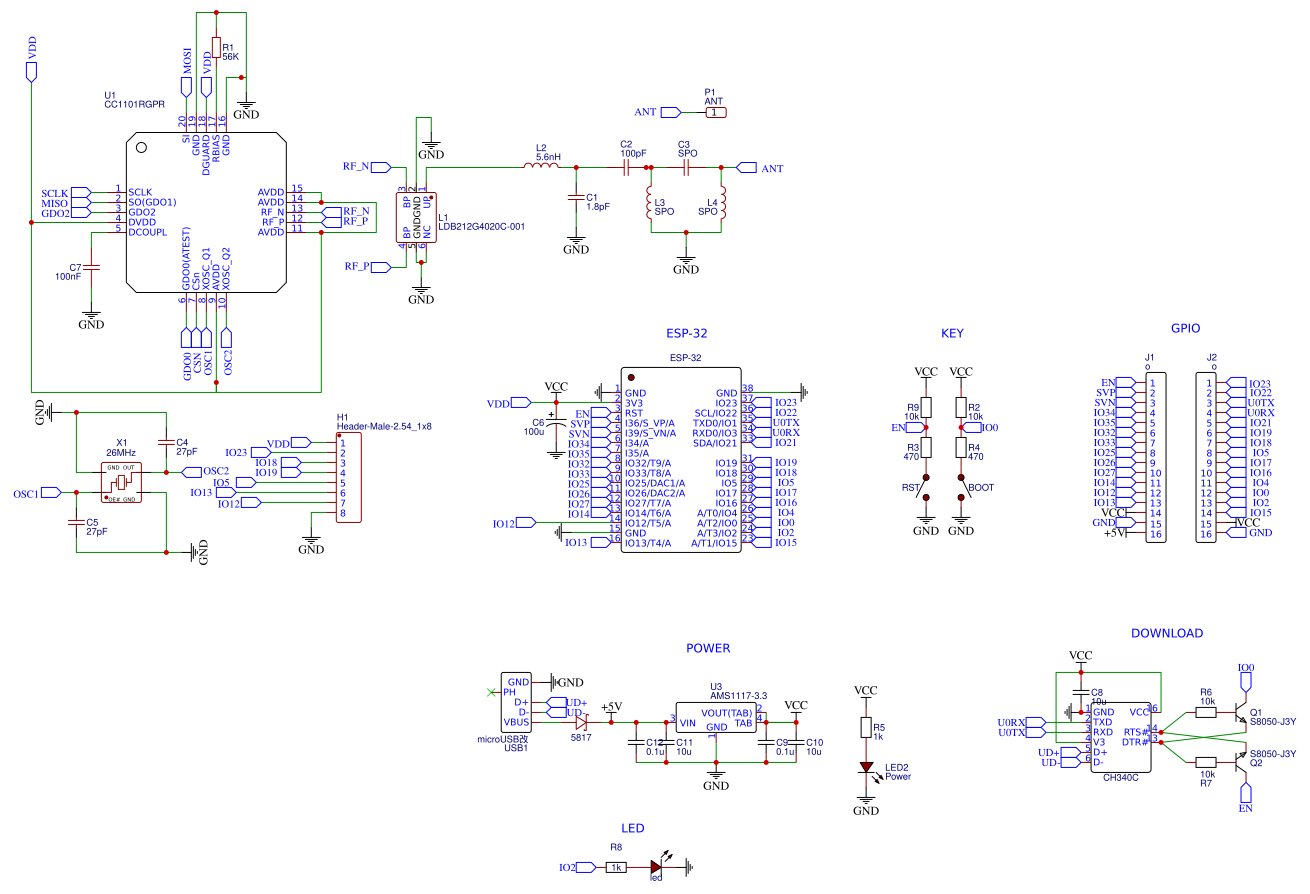Click the P1 ANT connector pad
The height and width of the screenshot is (894, 1310).
click(715, 112)
